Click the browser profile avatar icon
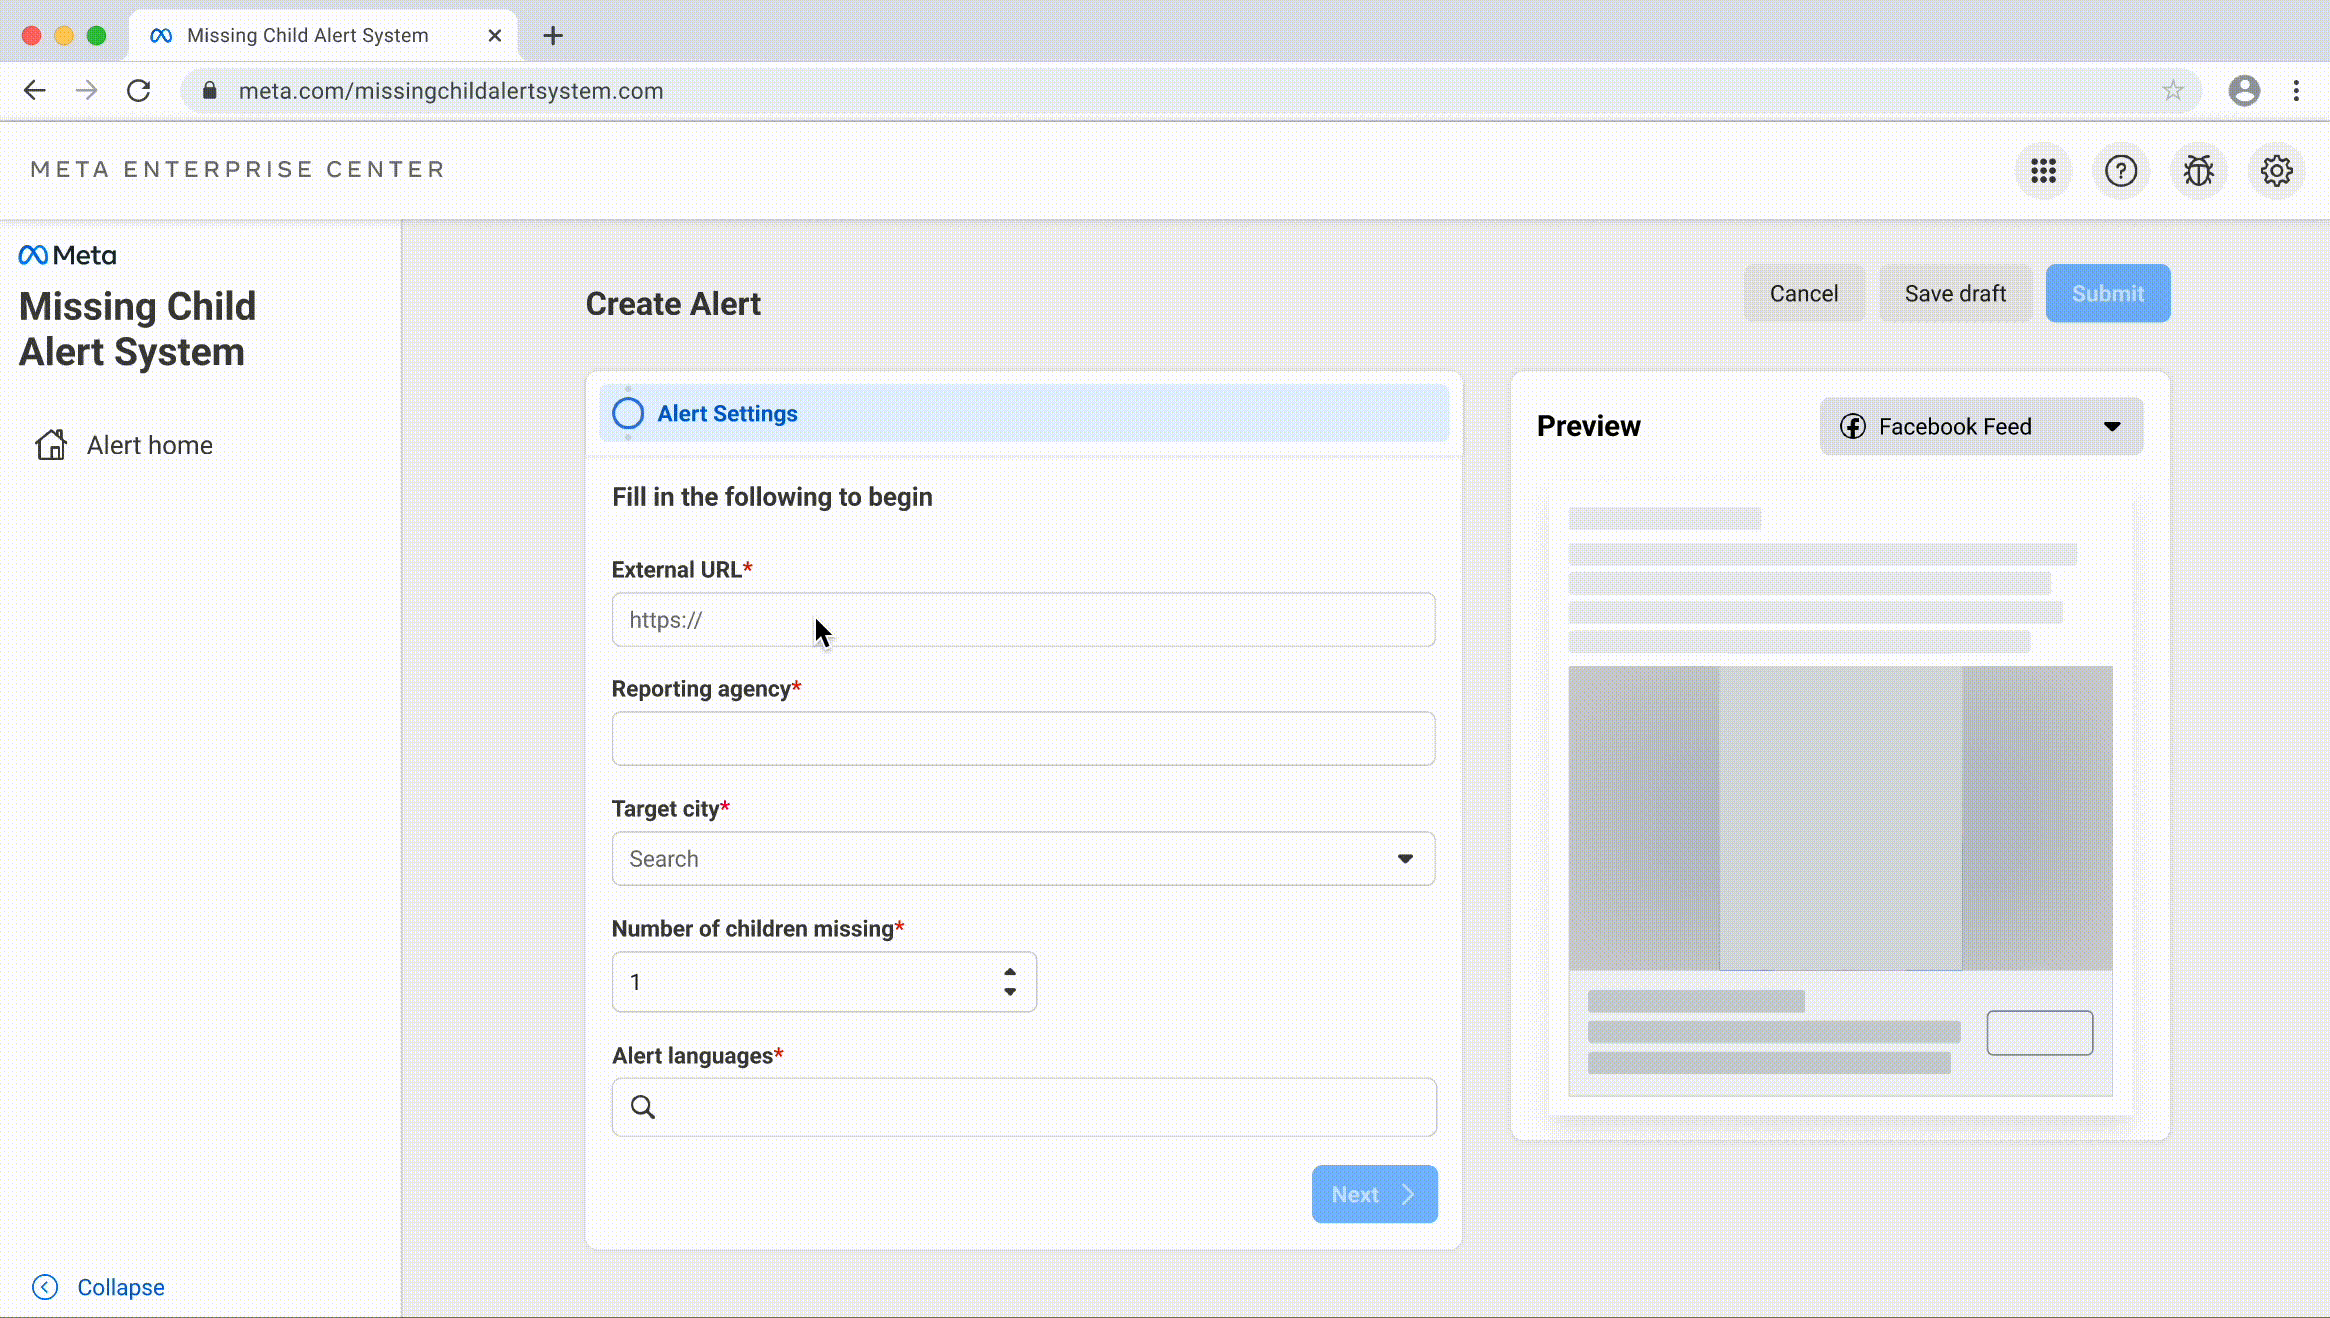This screenshot has height=1318, width=2330. pos(2244,91)
